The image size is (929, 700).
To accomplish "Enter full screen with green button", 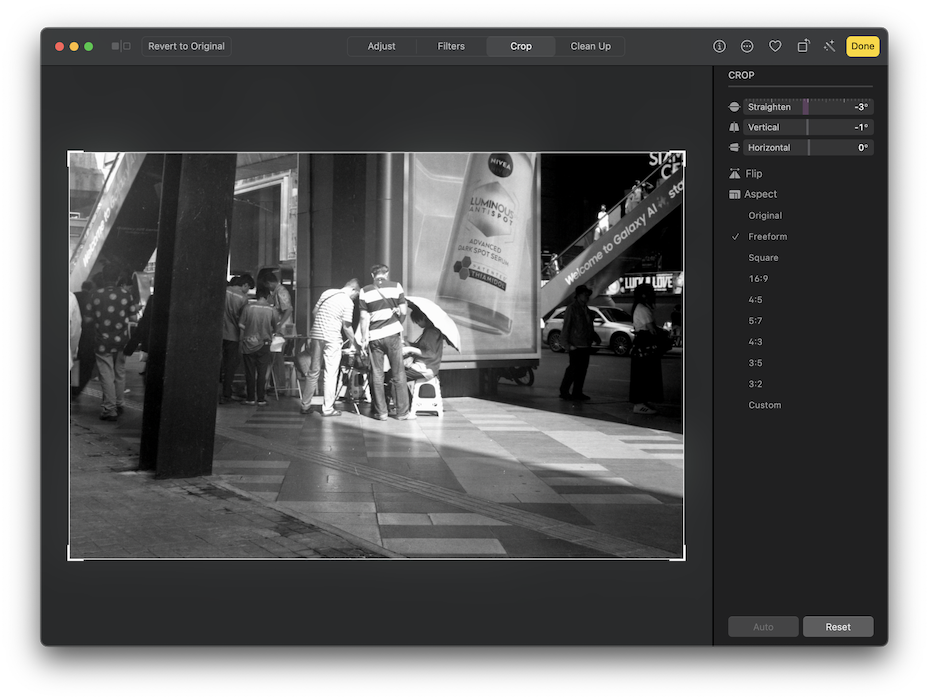I will click(88, 46).
